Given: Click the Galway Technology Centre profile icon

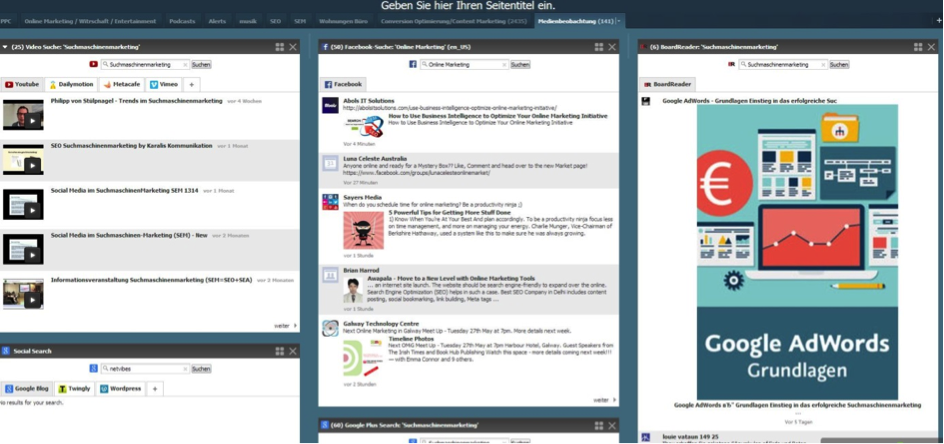Looking at the screenshot, I should (330, 328).
